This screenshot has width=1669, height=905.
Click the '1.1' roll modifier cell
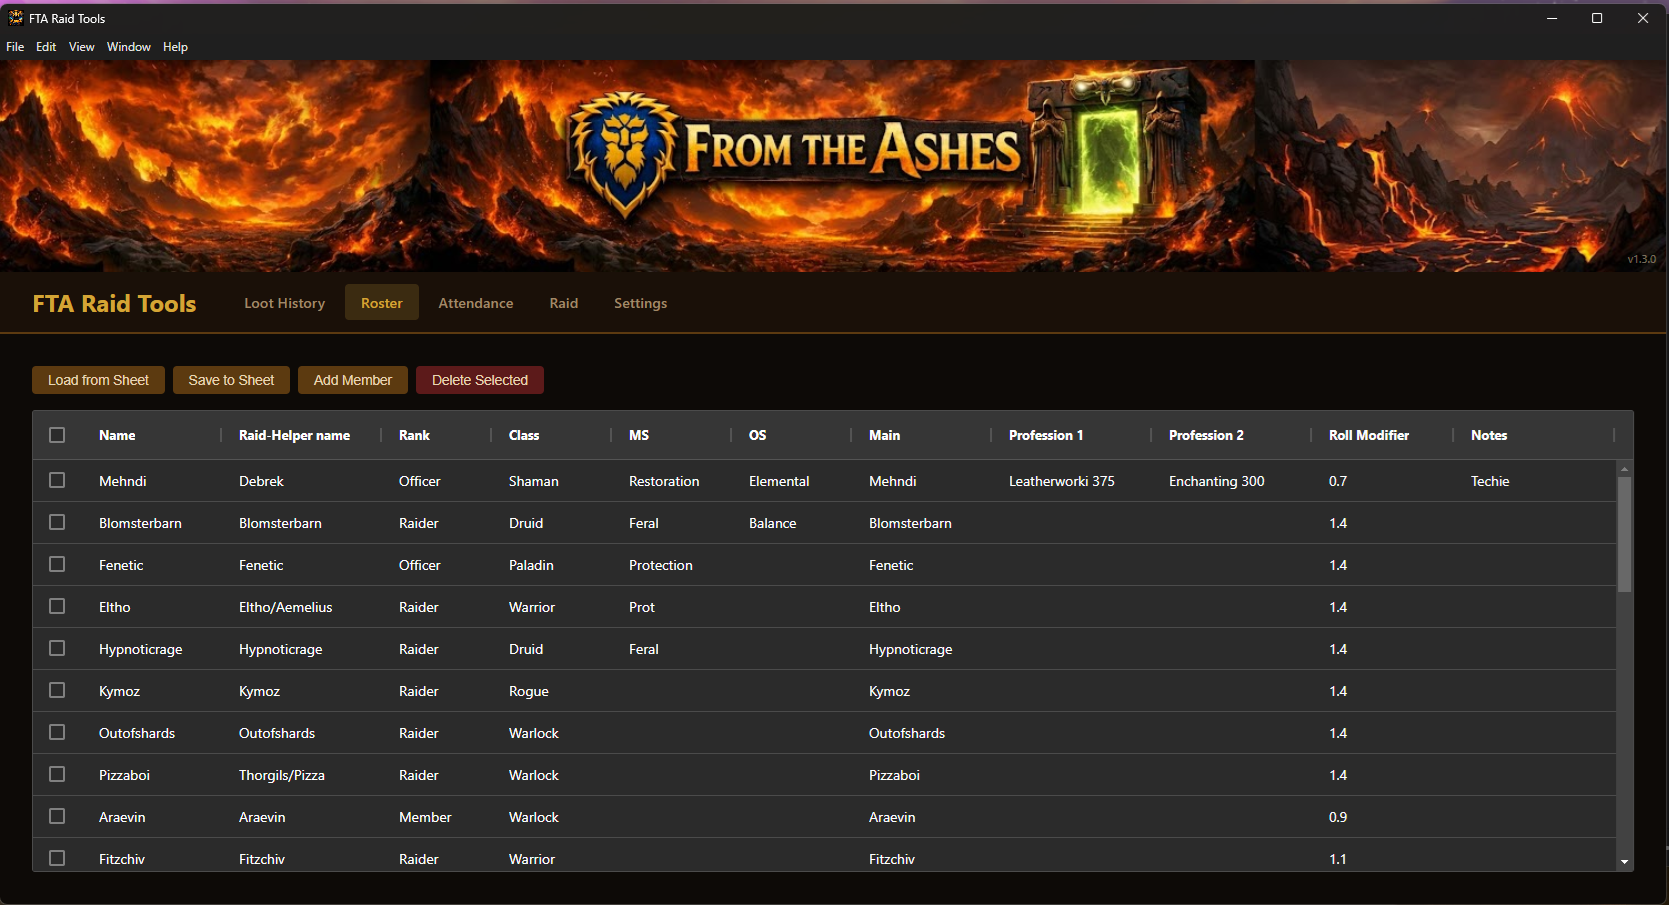pos(1337,859)
